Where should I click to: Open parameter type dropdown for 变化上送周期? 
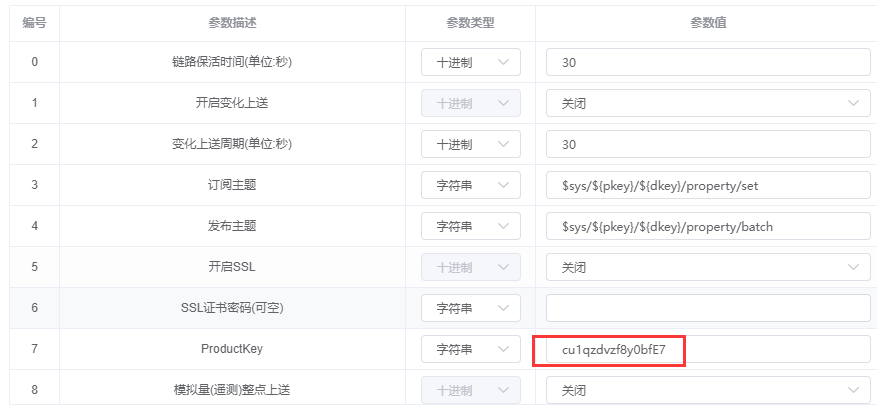tap(470, 145)
